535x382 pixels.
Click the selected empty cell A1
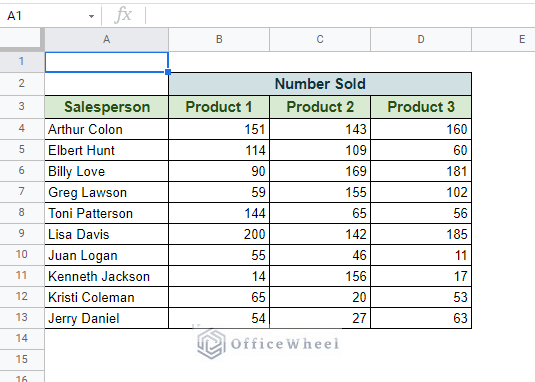(x=106, y=62)
